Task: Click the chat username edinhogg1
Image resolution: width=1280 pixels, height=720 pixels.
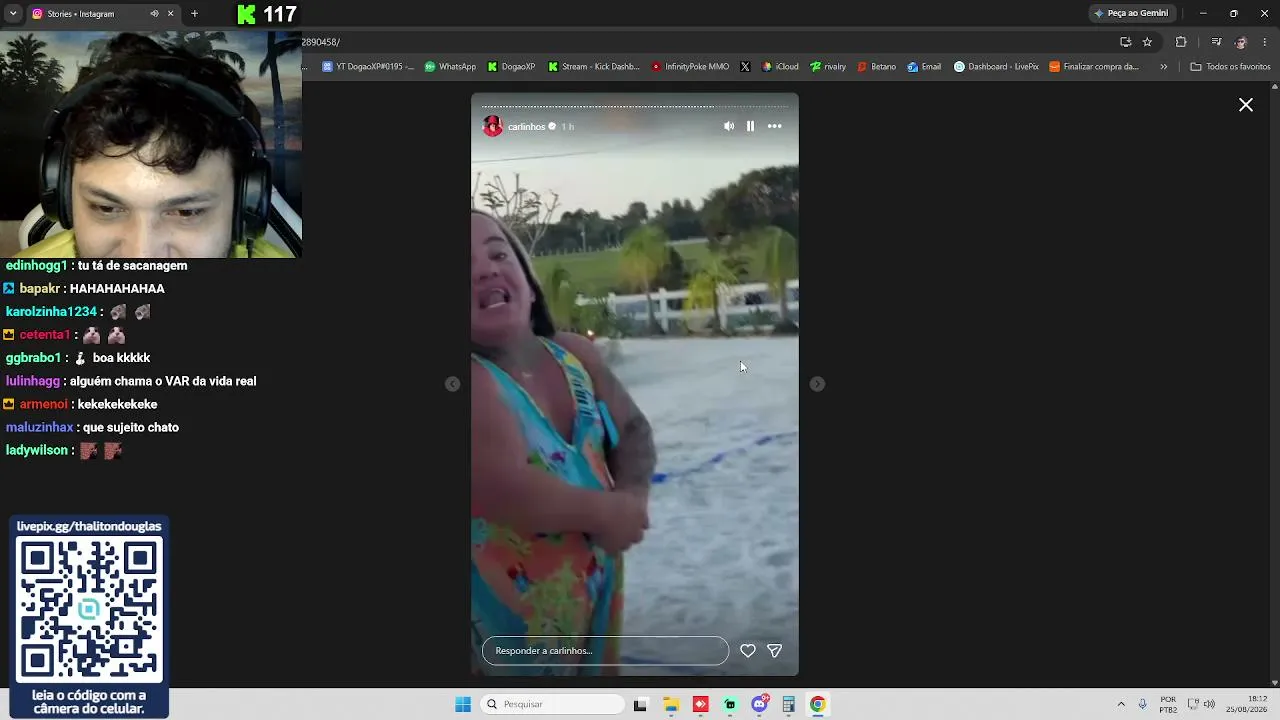Action: (36, 266)
